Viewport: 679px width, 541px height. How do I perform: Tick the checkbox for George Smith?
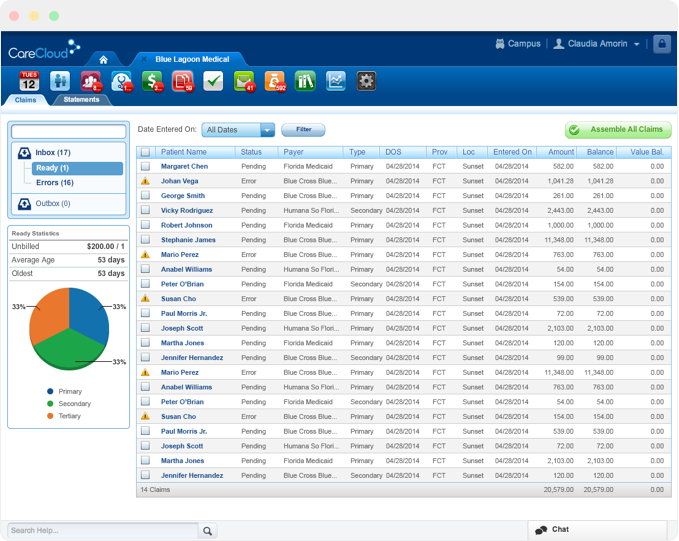[145, 196]
